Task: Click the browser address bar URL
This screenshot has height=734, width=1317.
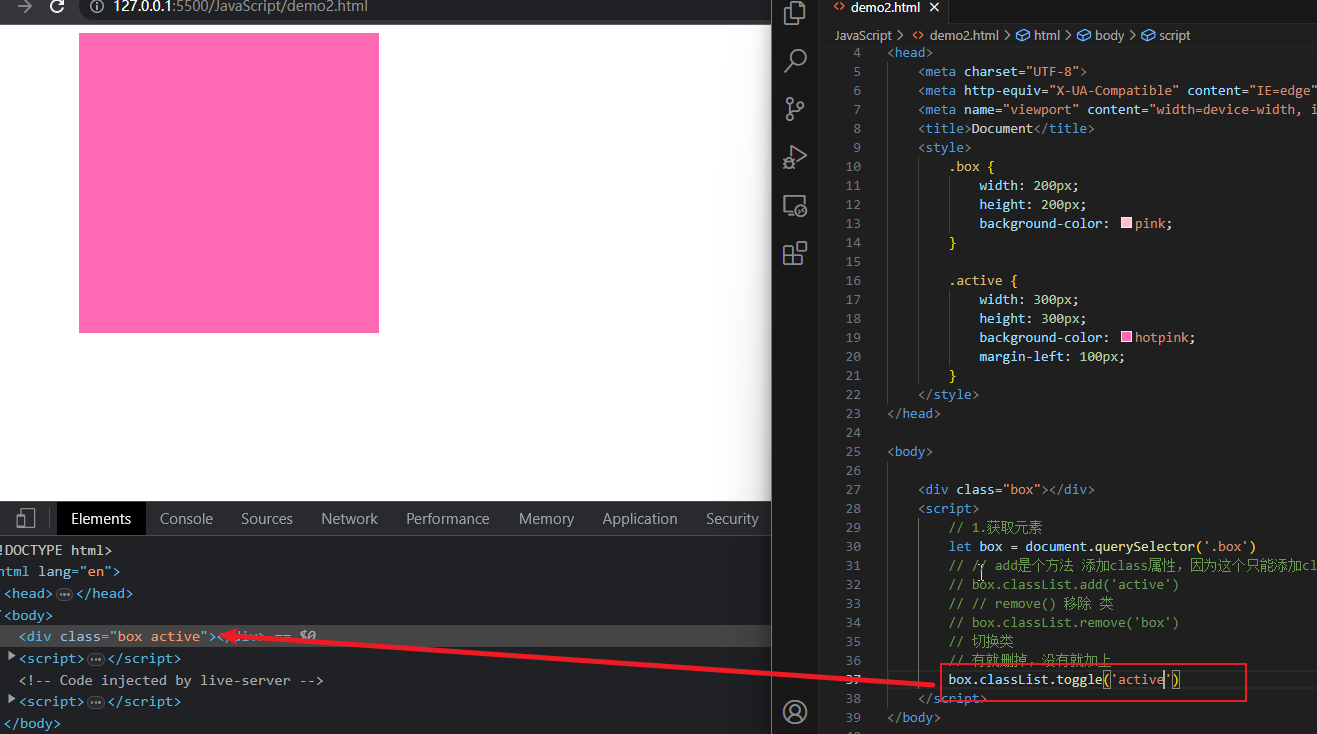Action: point(240,7)
